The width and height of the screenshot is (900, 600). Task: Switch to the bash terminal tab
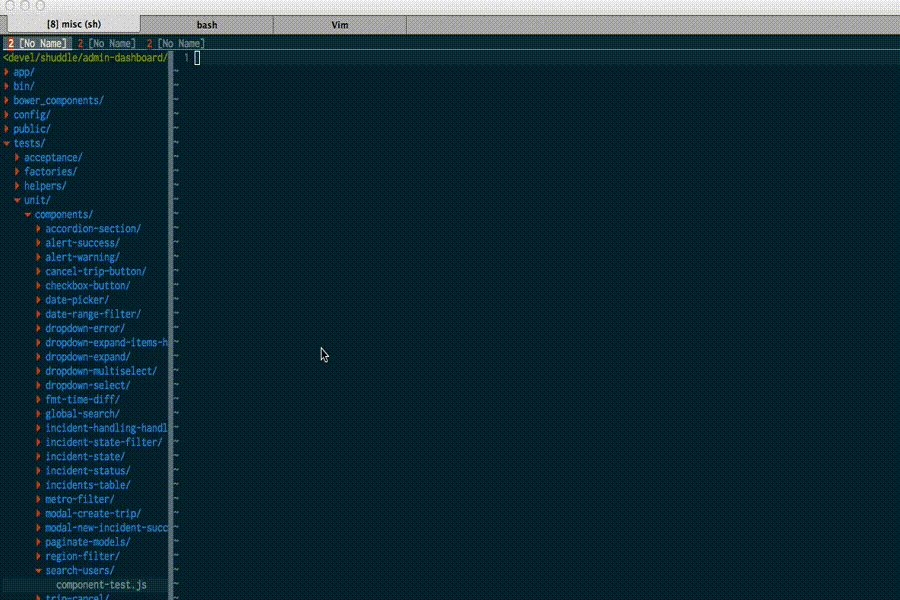tap(207, 25)
